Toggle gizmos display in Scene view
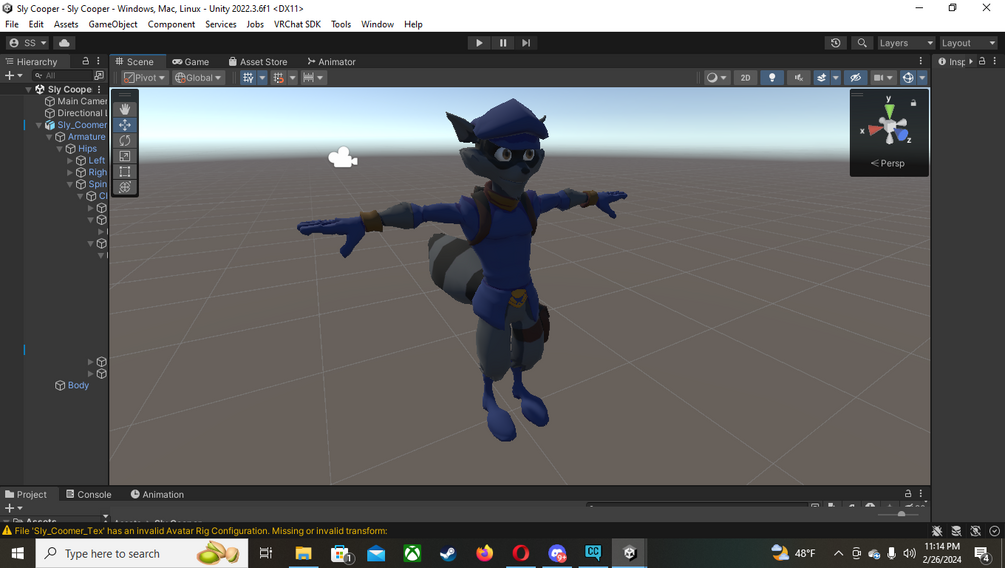This screenshot has height=568, width=1005. pos(908,78)
